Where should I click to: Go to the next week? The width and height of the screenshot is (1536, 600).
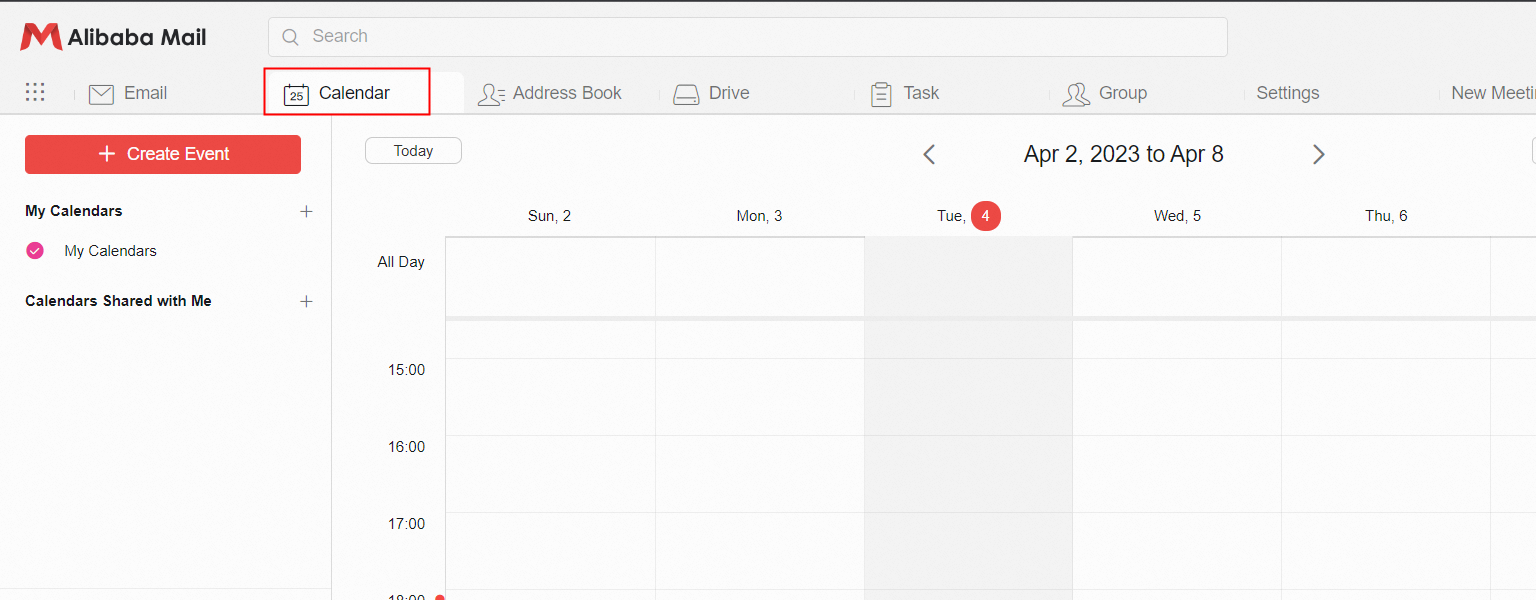(x=1318, y=154)
